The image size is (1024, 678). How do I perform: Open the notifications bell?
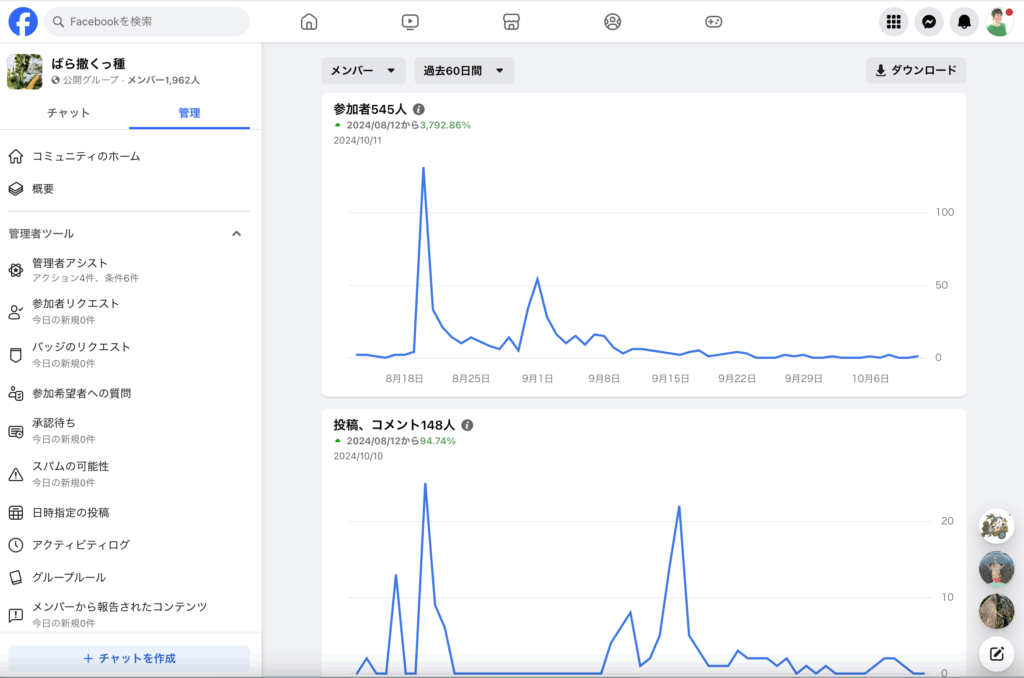964,22
